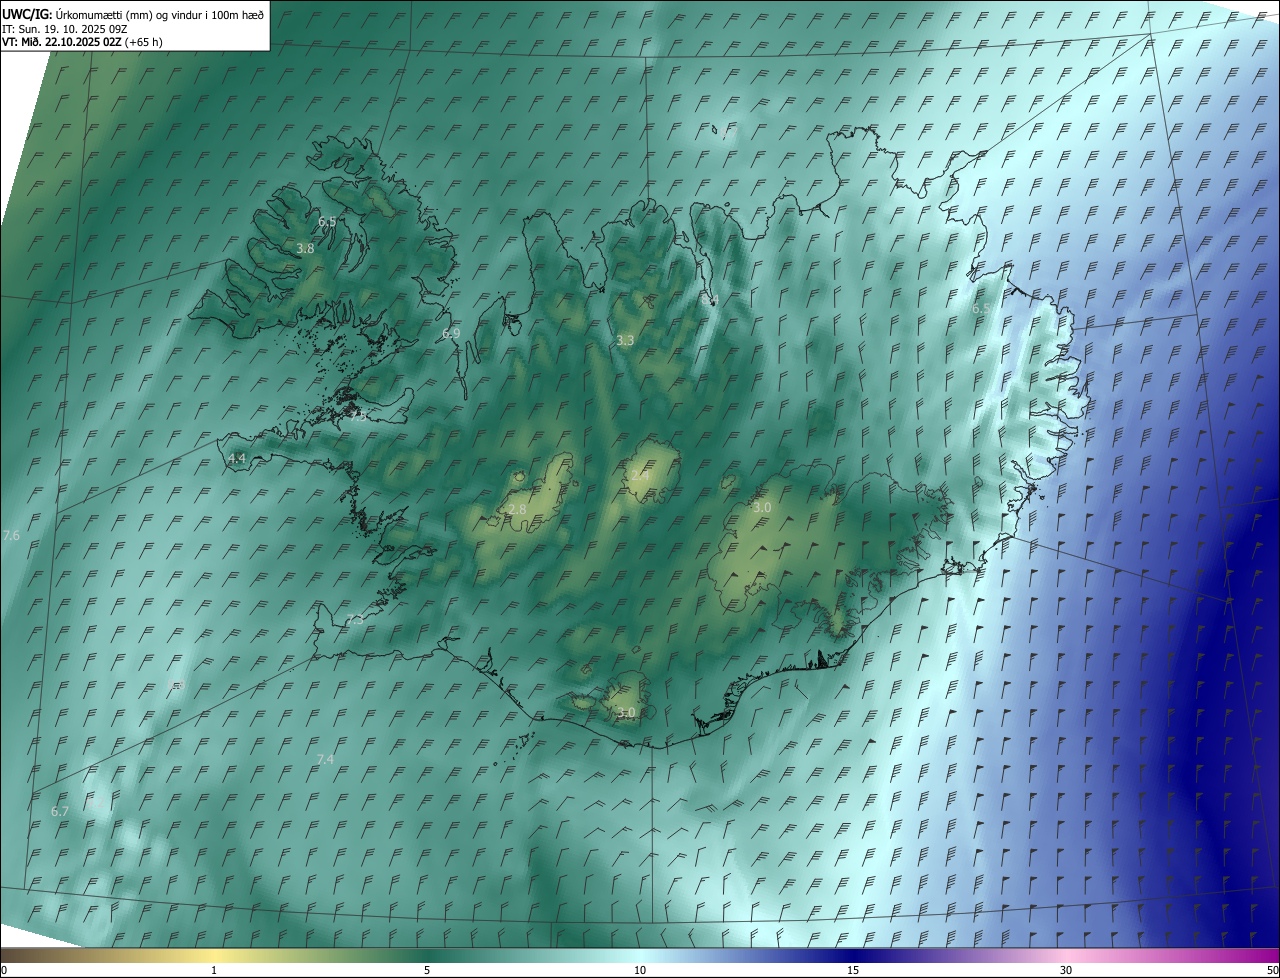
Task: Select the '2.8' value on the glacier
Action: [x=517, y=510]
